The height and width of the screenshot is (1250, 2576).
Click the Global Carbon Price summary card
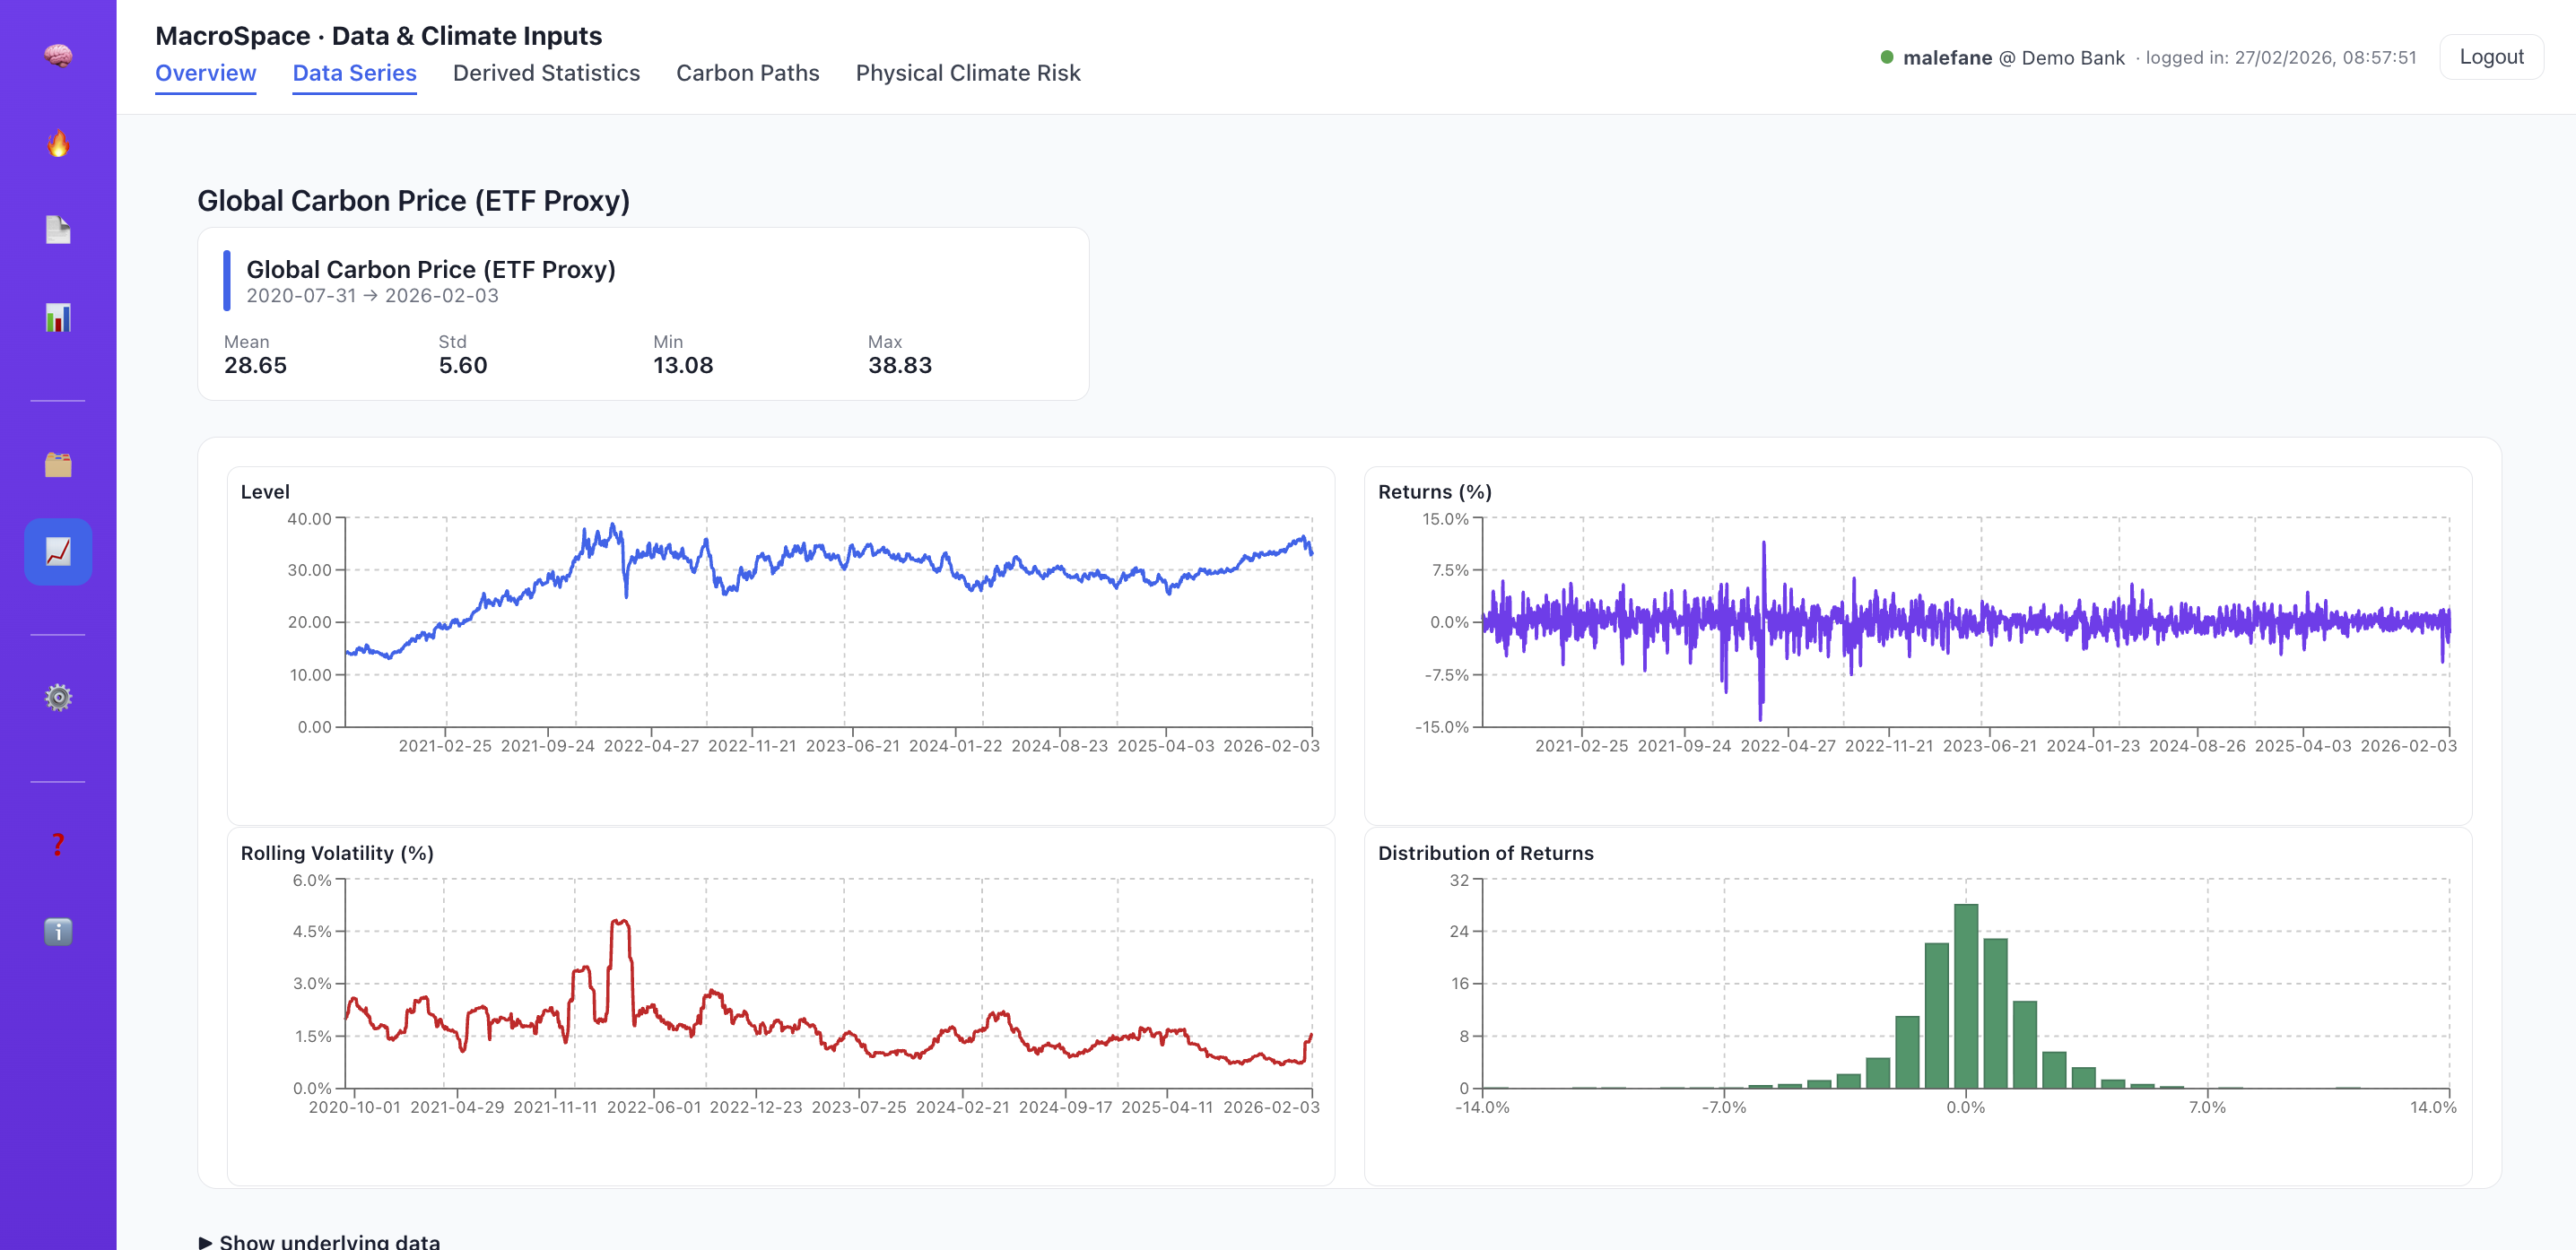click(642, 314)
